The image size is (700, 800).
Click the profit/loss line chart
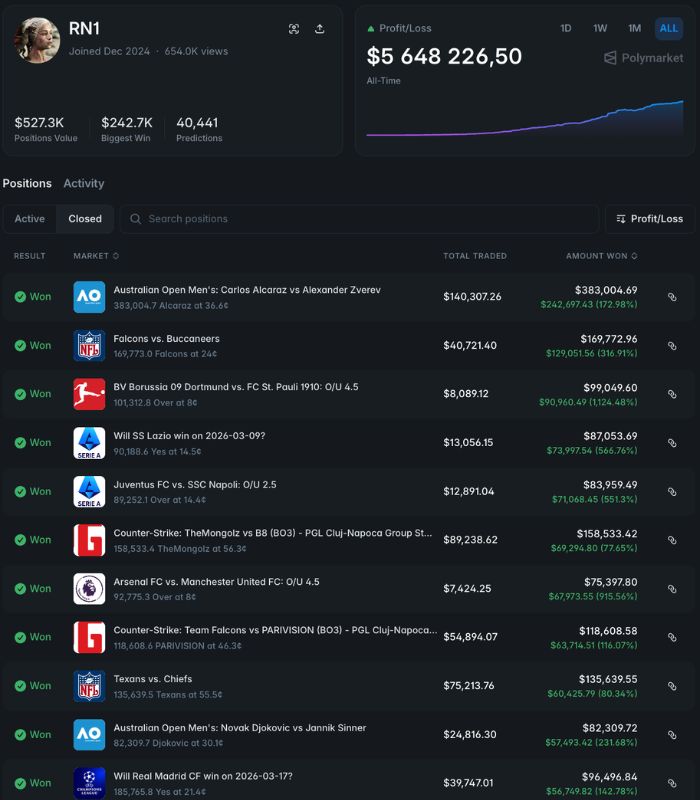click(524, 118)
